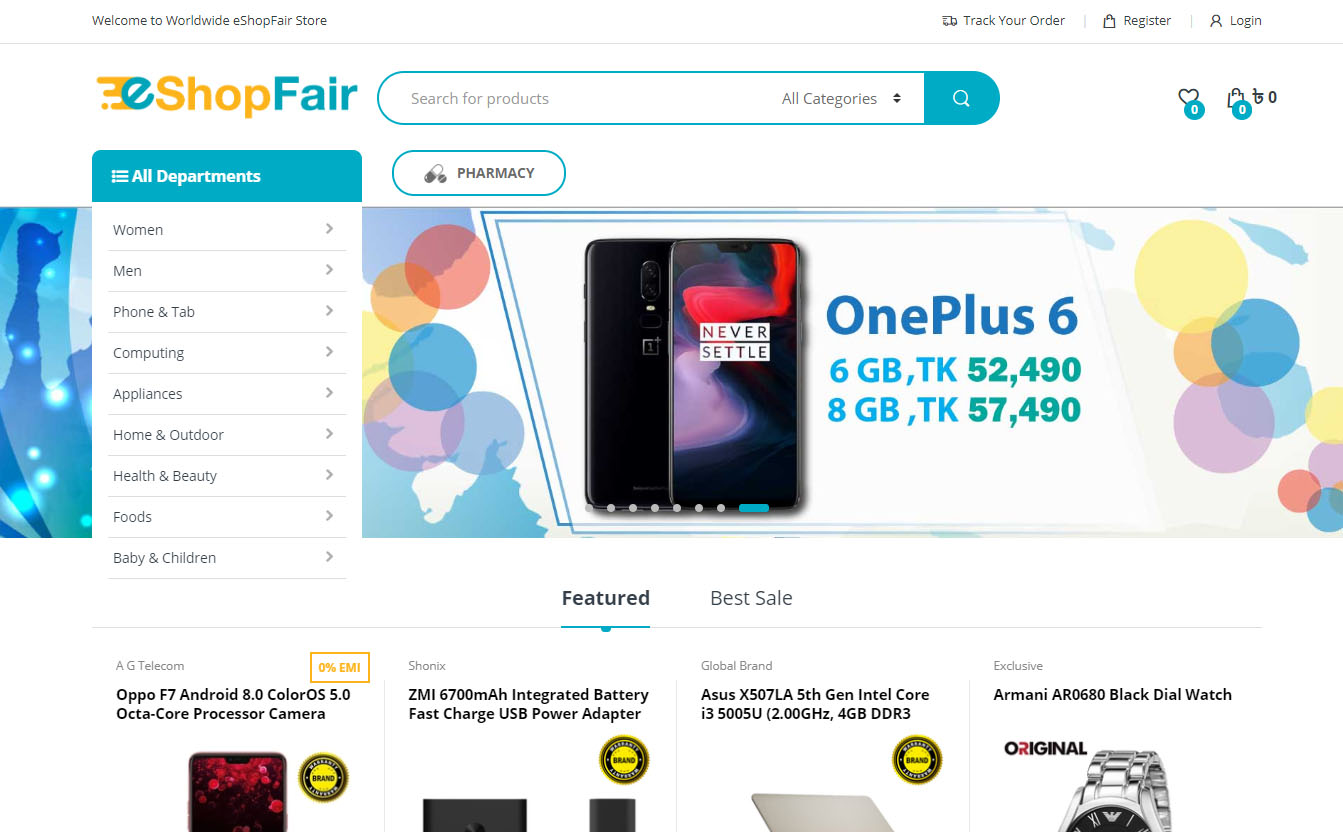Focus the Search for products field

tap(580, 99)
